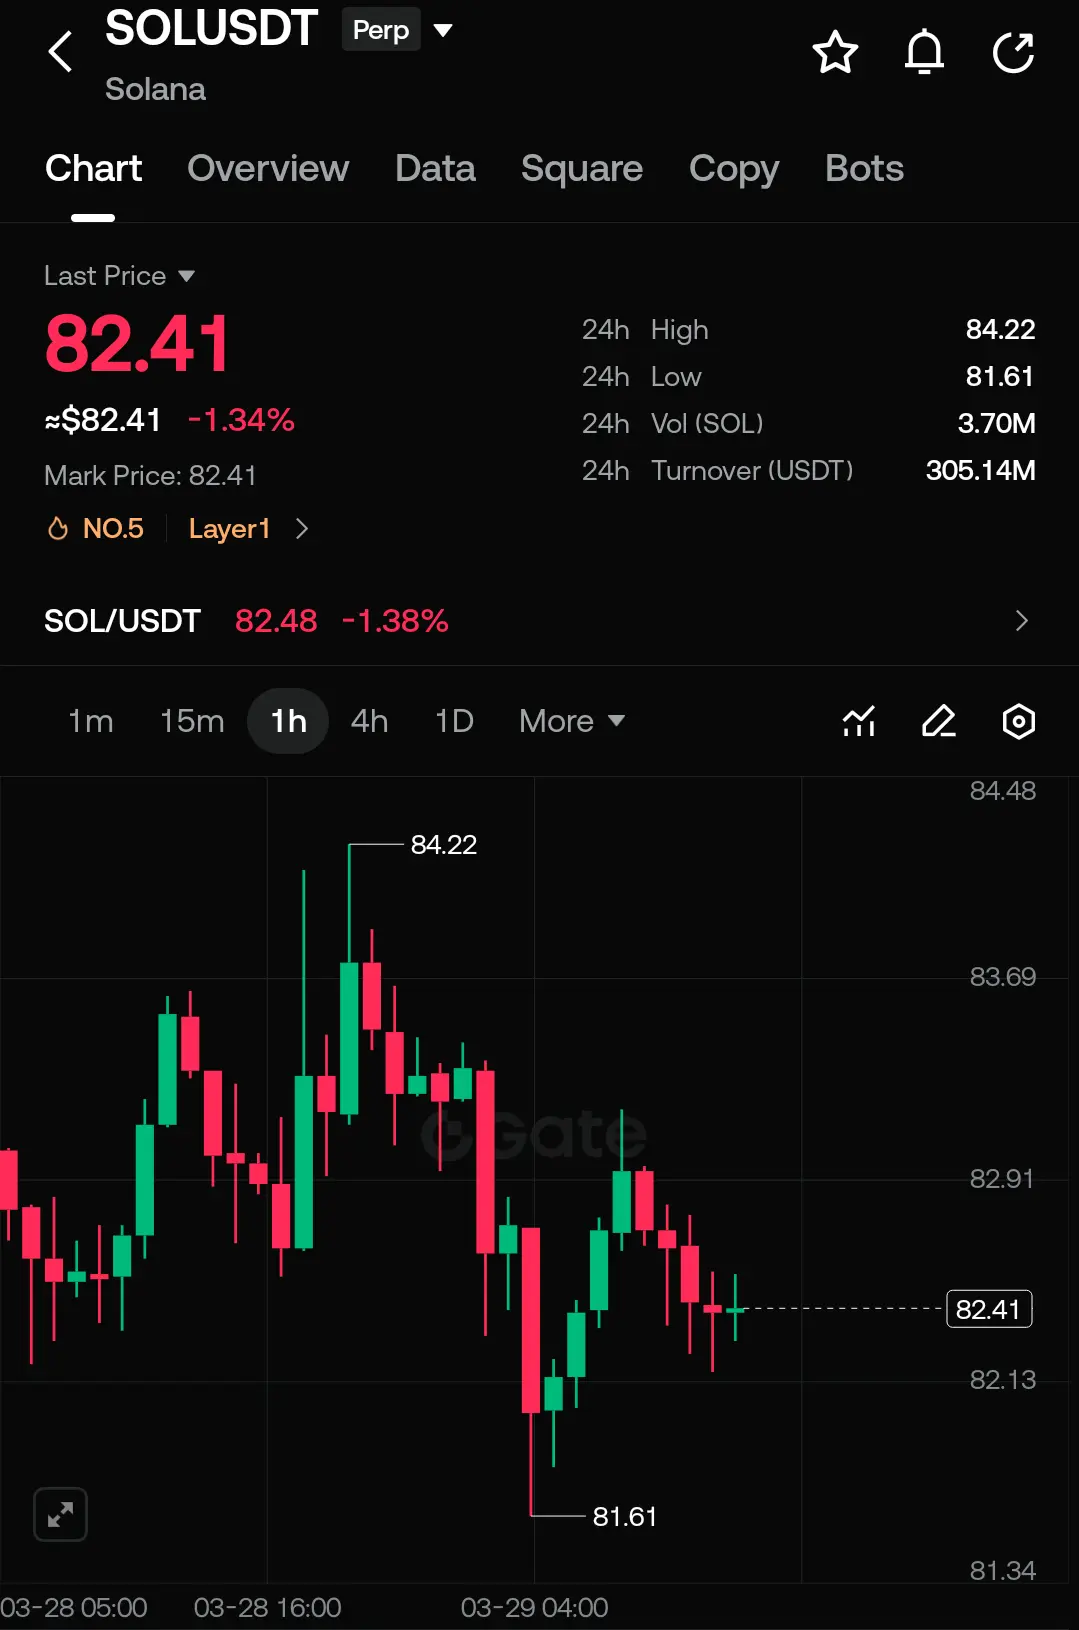Tap the -1.34% change percentage
Image resolution: width=1079 pixels, height=1630 pixels.
[x=241, y=419]
